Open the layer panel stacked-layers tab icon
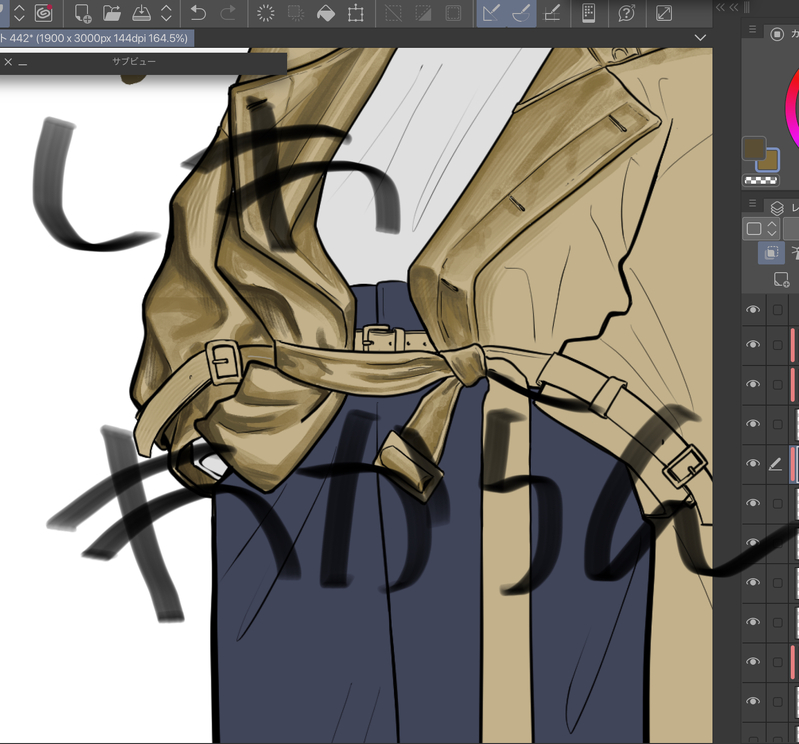Viewport: 799px width, 744px height. (777, 208)
